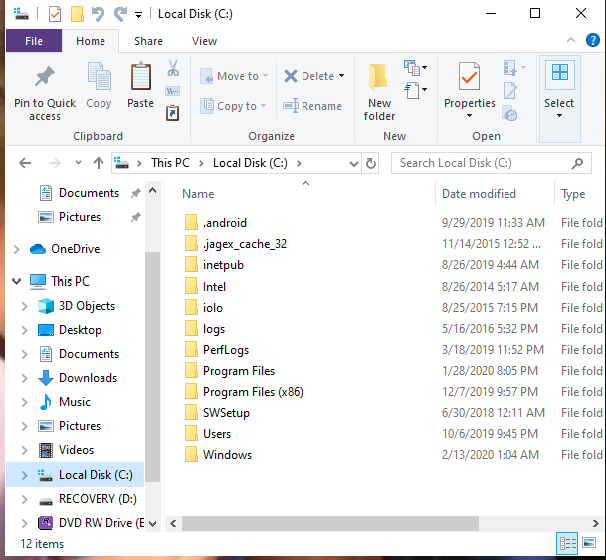
Task: Click the Rename button
Action: [312, 106]
